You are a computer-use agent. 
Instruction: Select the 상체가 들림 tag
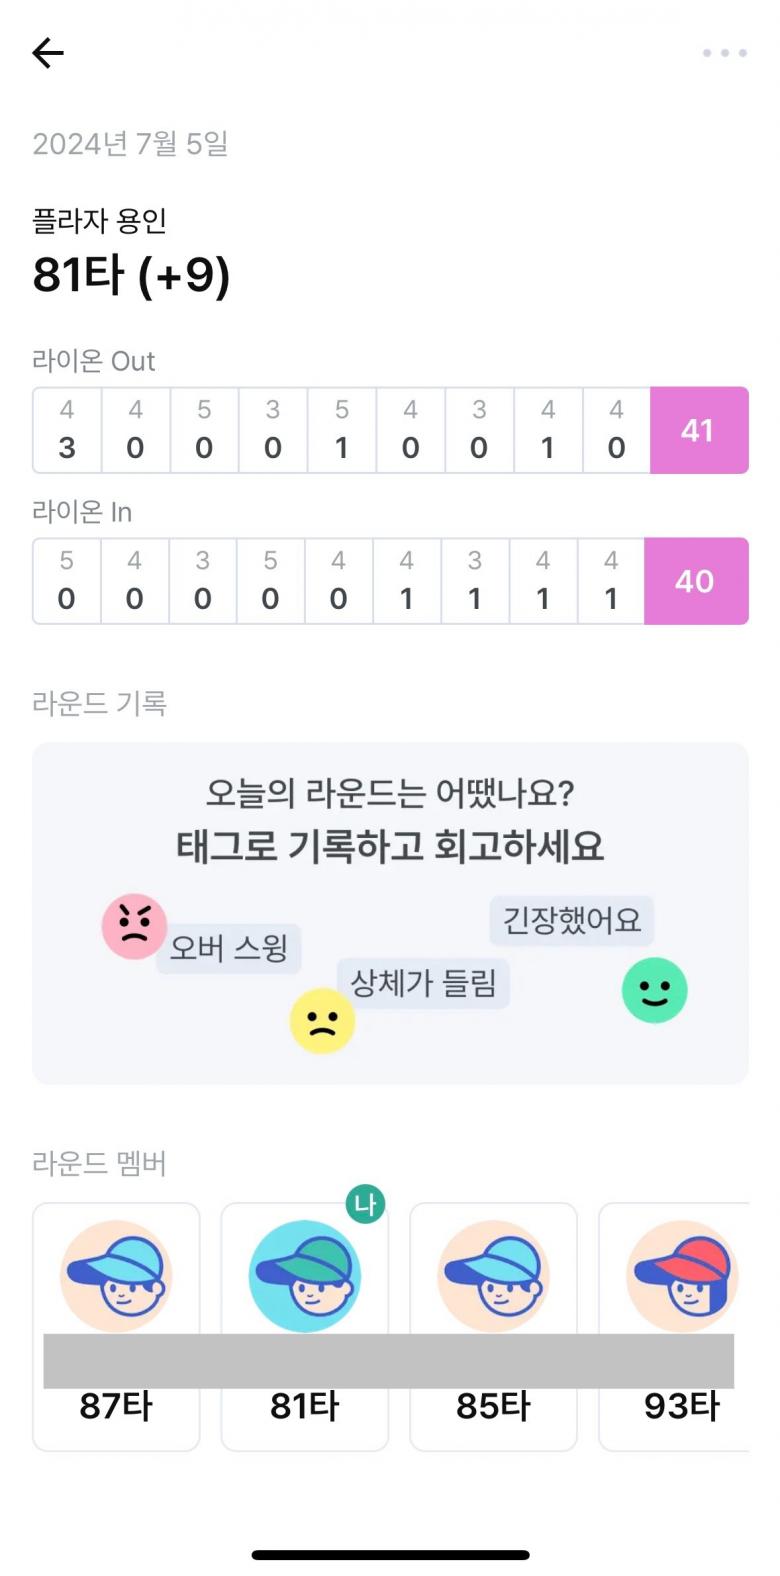(x=423, y=984)
